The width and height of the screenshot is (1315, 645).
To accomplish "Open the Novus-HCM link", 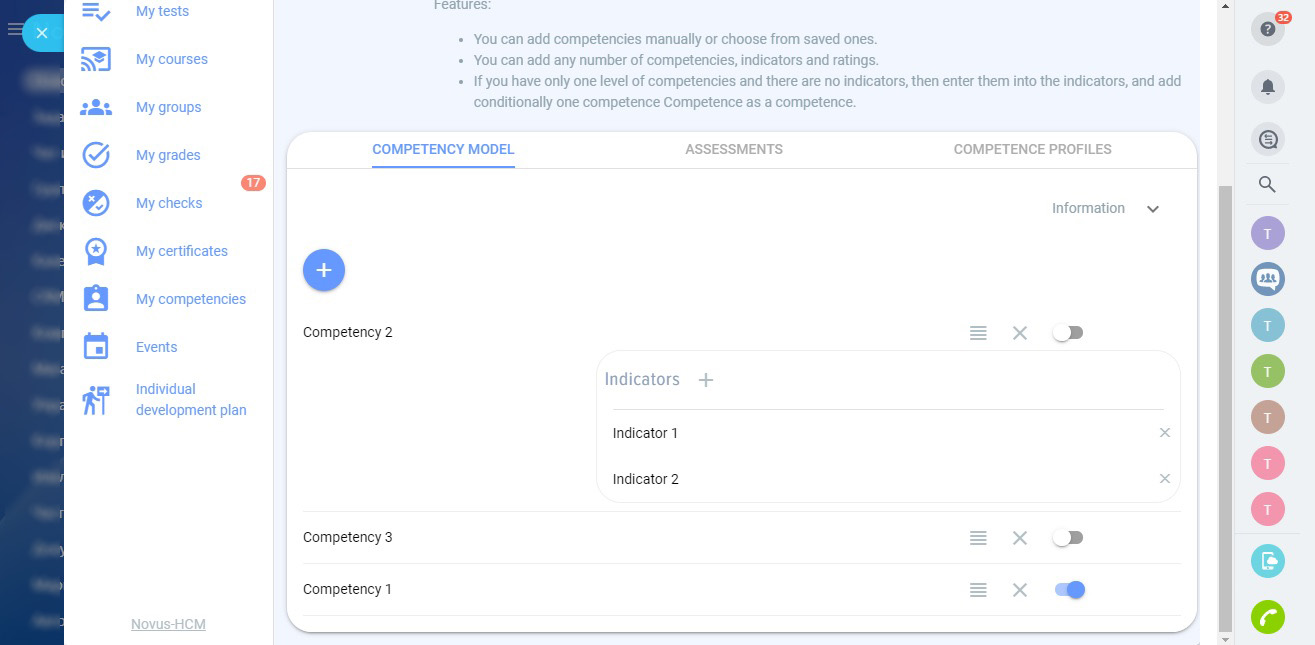I will pos(168,624).
